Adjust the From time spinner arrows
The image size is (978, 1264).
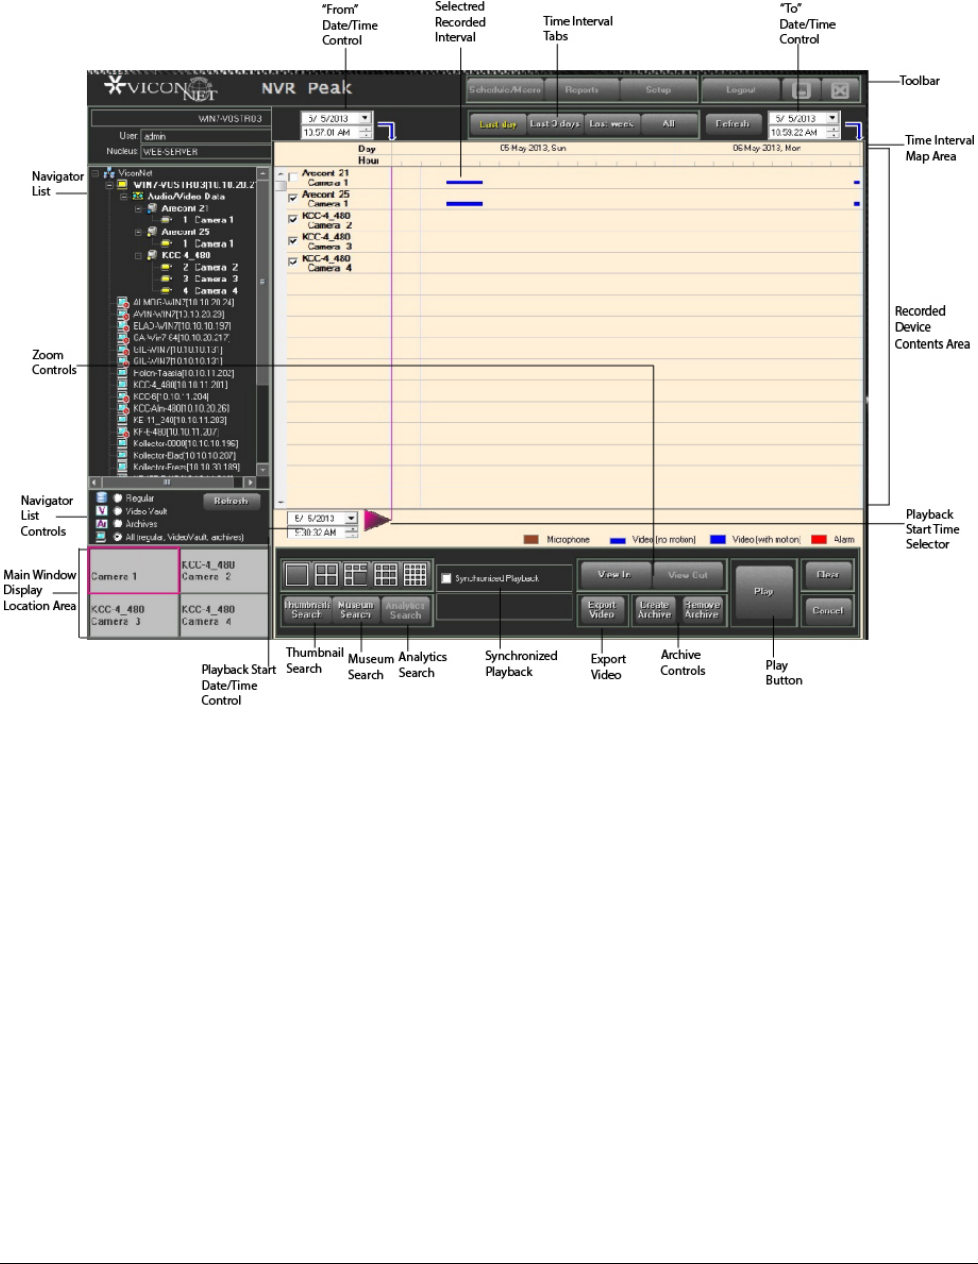point(365,132)
